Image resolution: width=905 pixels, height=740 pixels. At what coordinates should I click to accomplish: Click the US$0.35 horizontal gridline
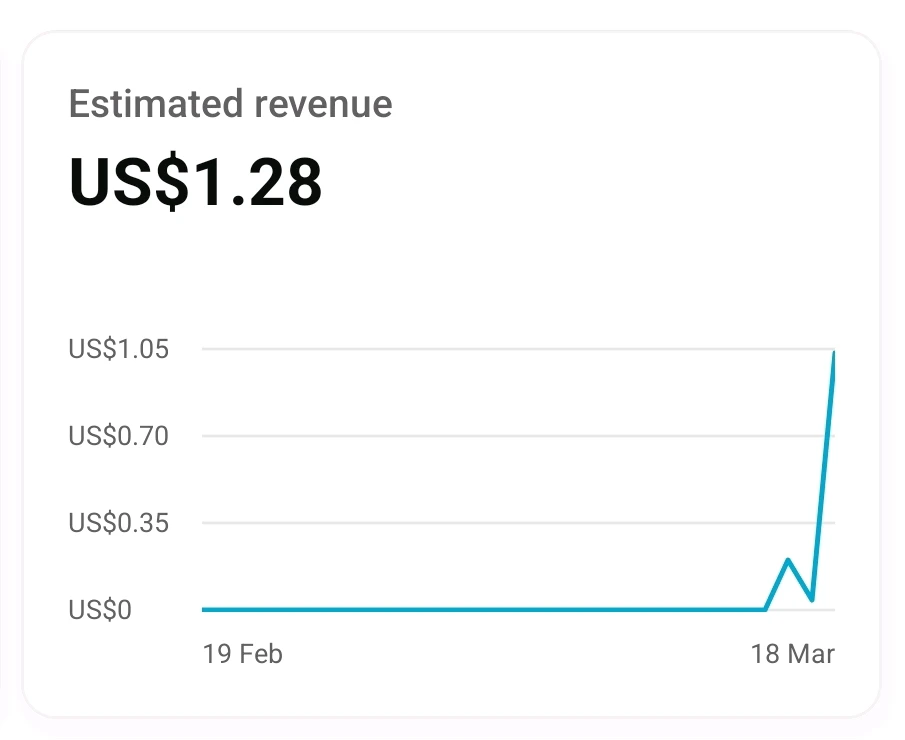pyautogui.click(x=500, y=523)
